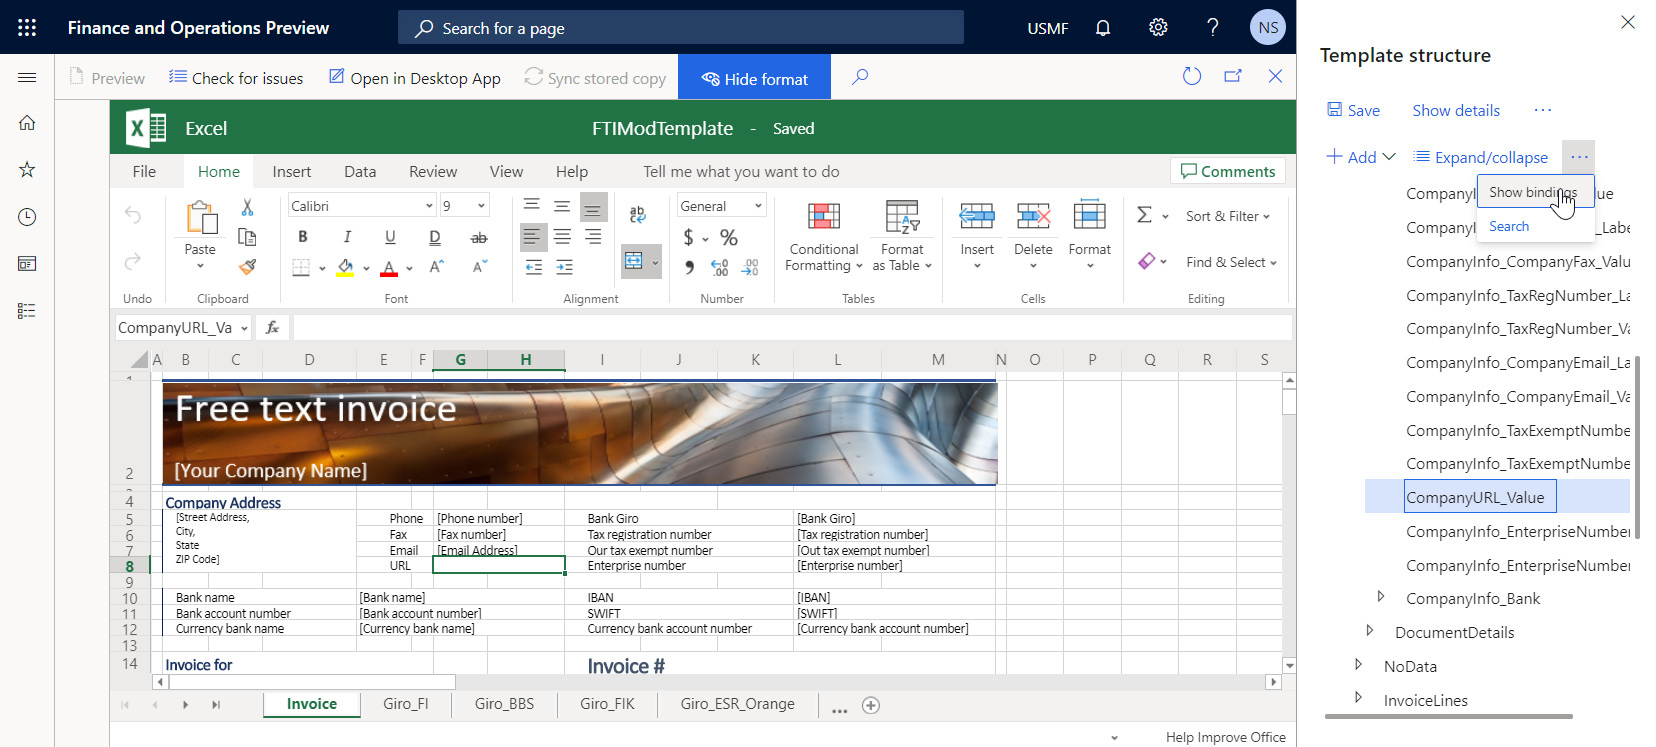Open the Name Box dropdown arrow

(x=244, y=328)
